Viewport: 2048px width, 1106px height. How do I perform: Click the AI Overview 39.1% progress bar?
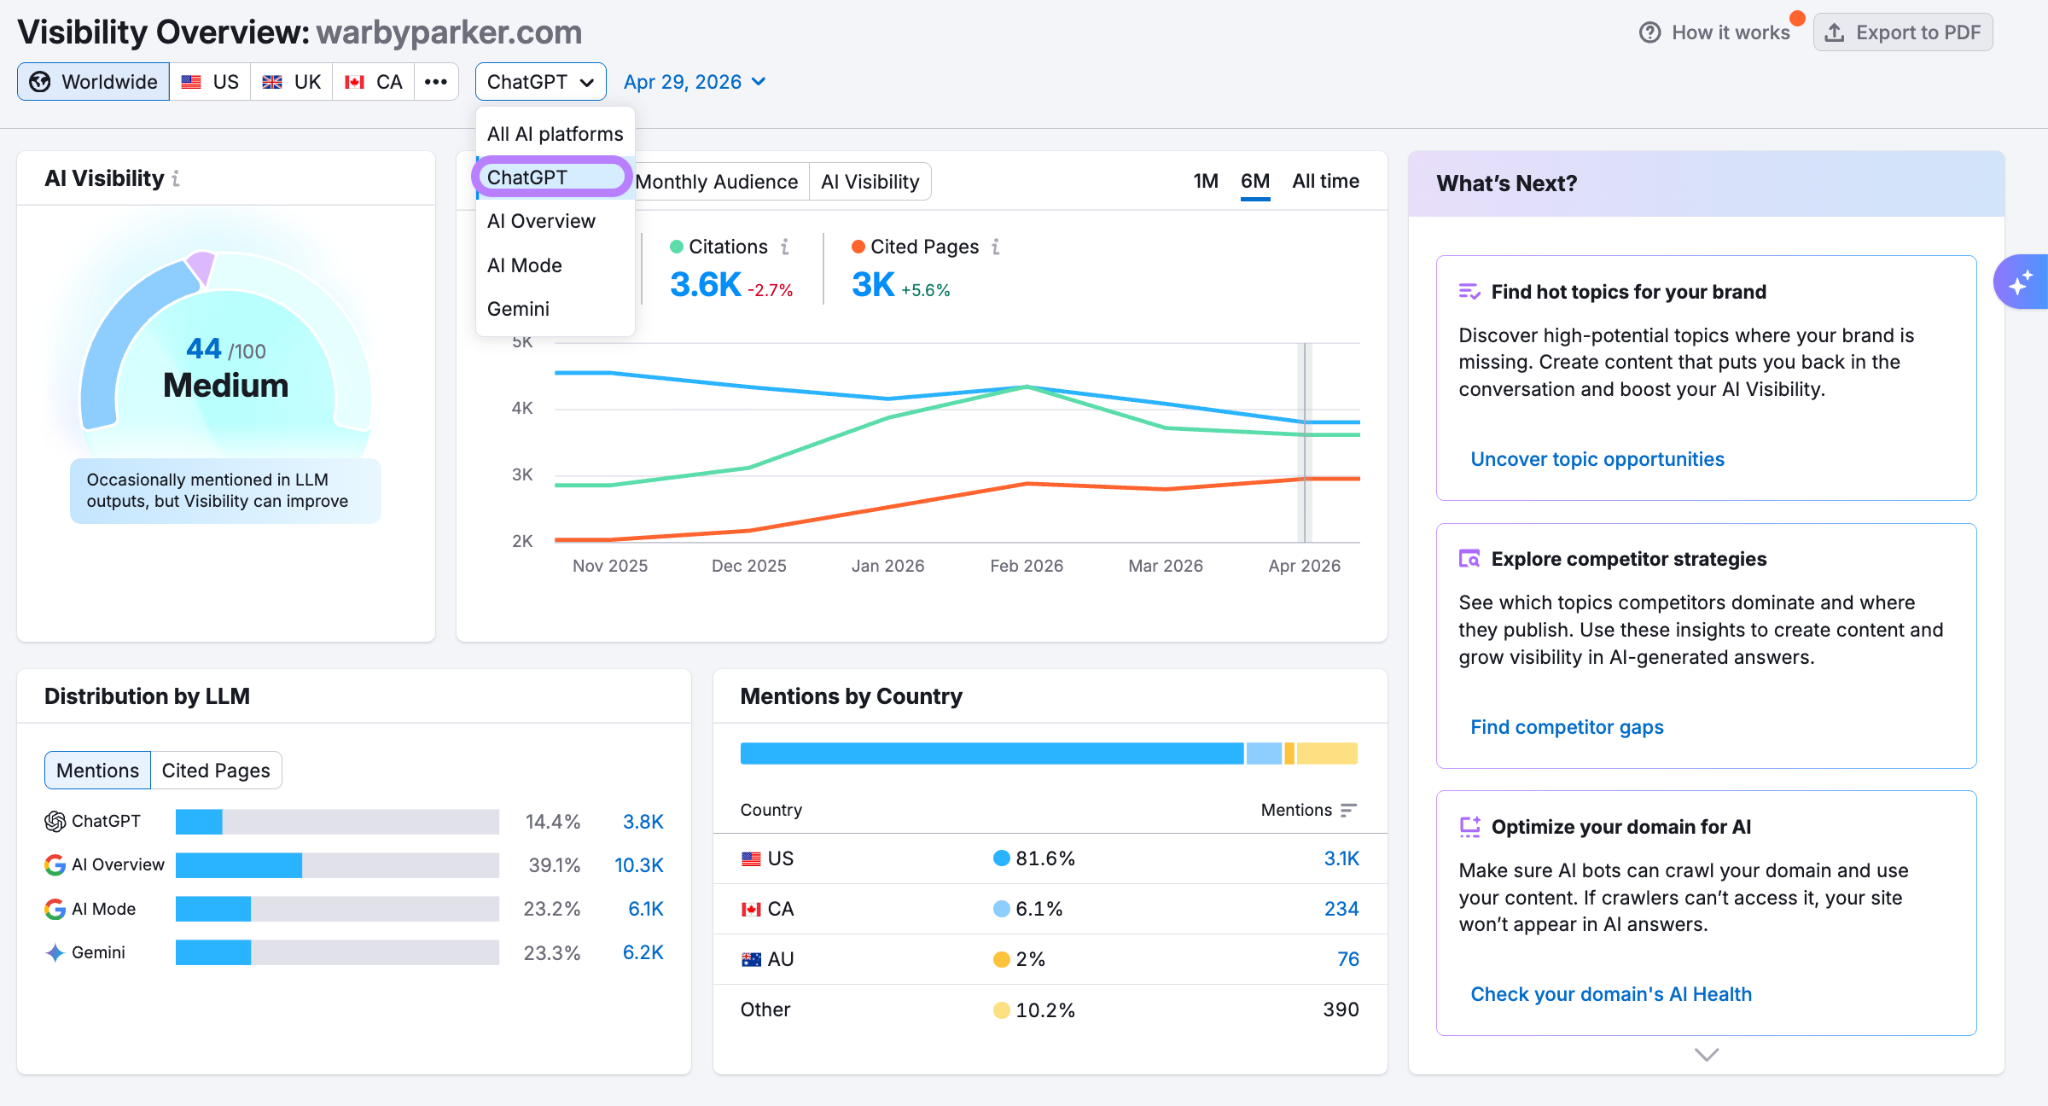pos(337,865)
